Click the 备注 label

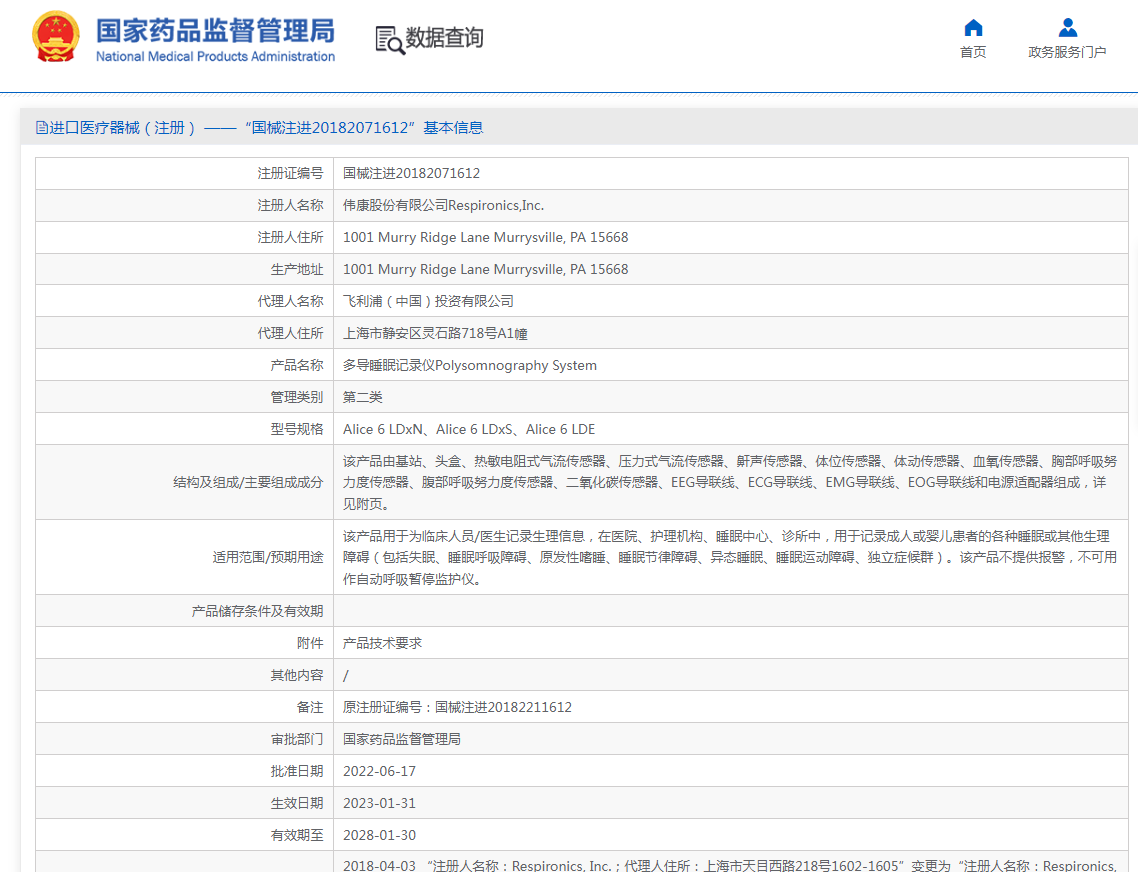pyautogui.click(x=310, y=707)
